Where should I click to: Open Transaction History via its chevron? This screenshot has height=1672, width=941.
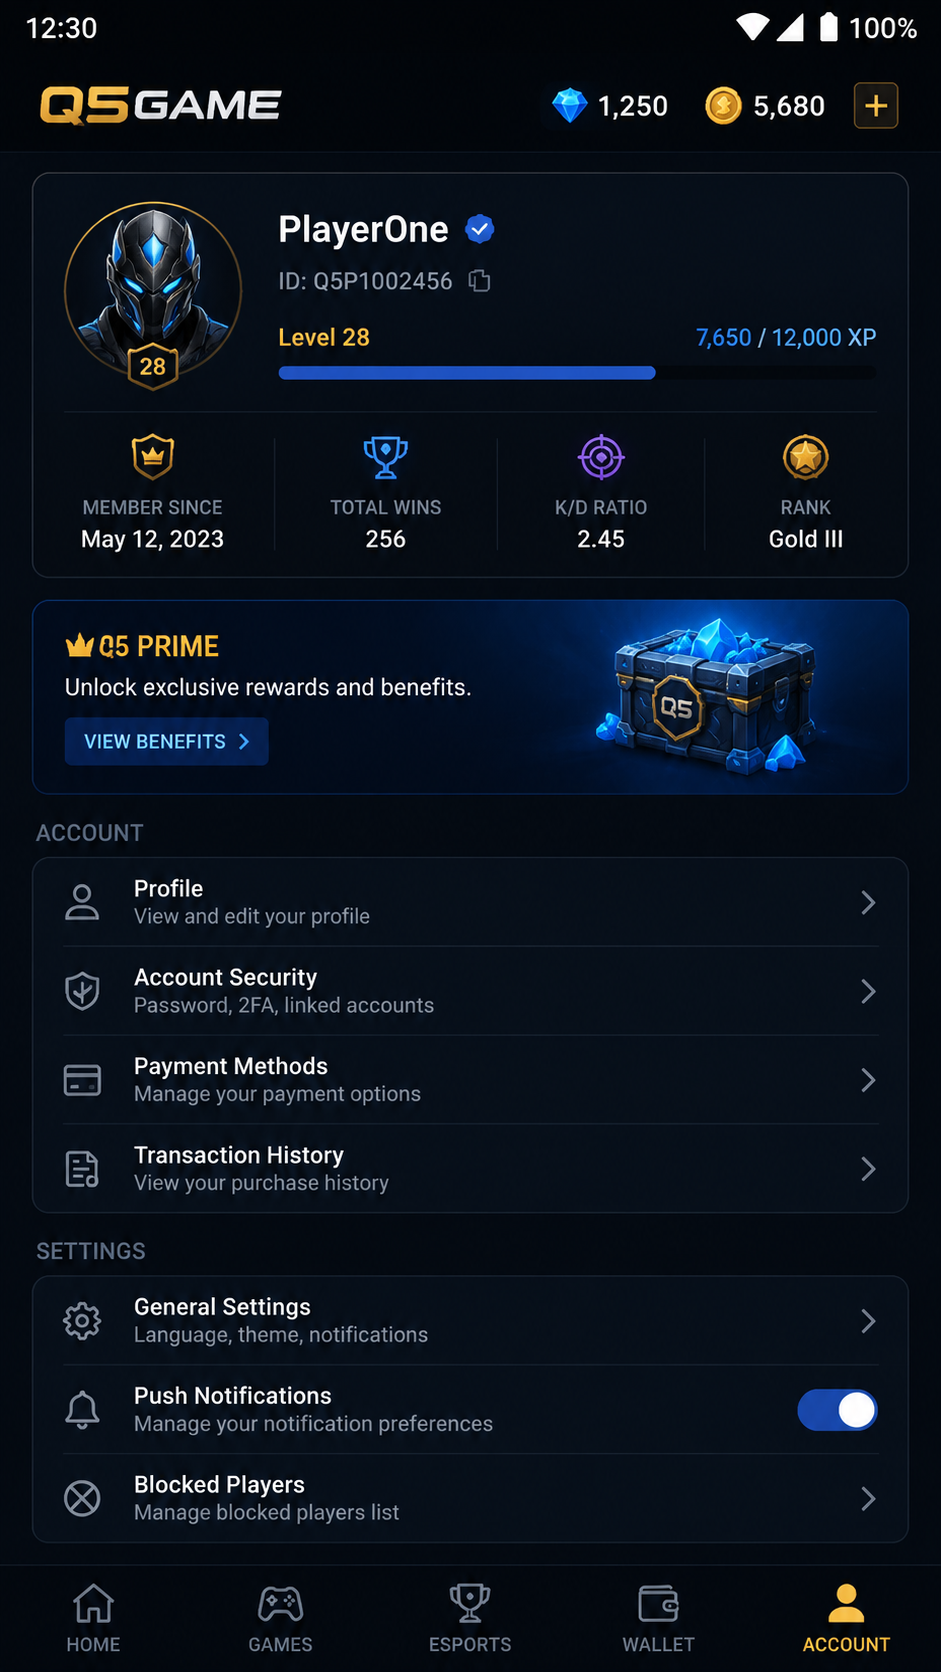coord(868,1169)
